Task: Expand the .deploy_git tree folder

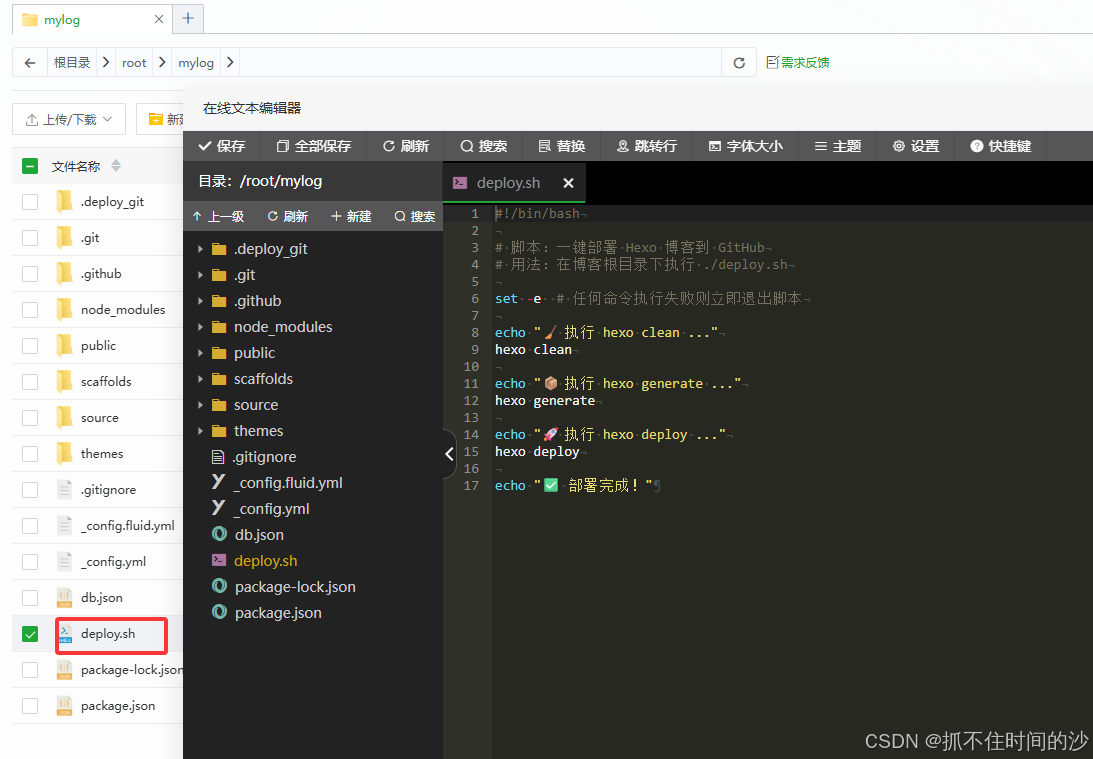Action: (x=200, y=249)
